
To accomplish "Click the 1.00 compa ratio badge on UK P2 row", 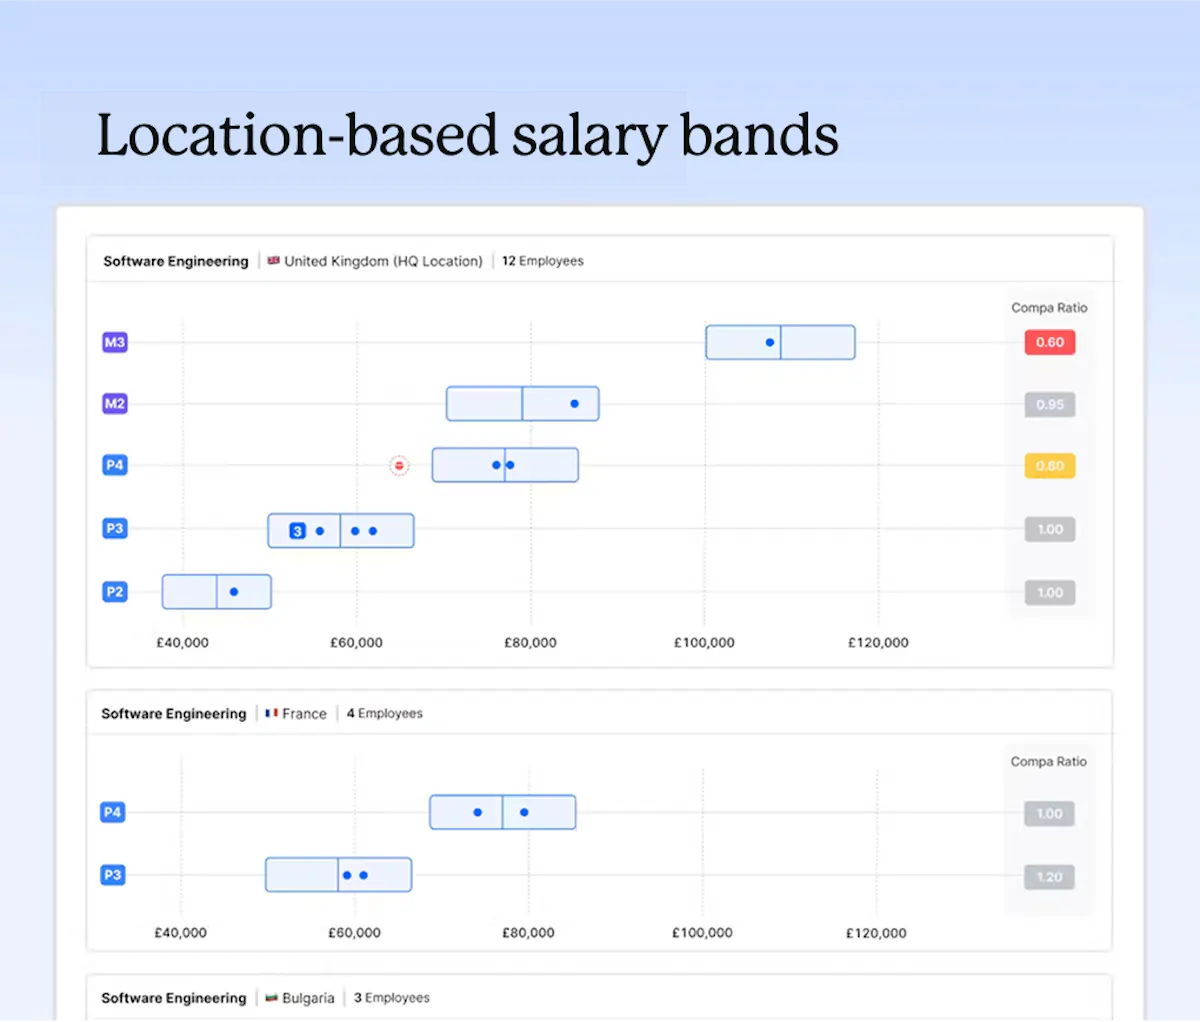I will (x=1050, y=592).
